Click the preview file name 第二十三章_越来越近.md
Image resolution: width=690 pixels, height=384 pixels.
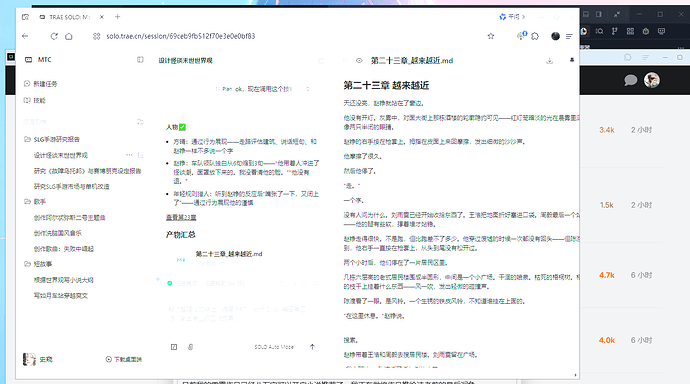[412, 61]
